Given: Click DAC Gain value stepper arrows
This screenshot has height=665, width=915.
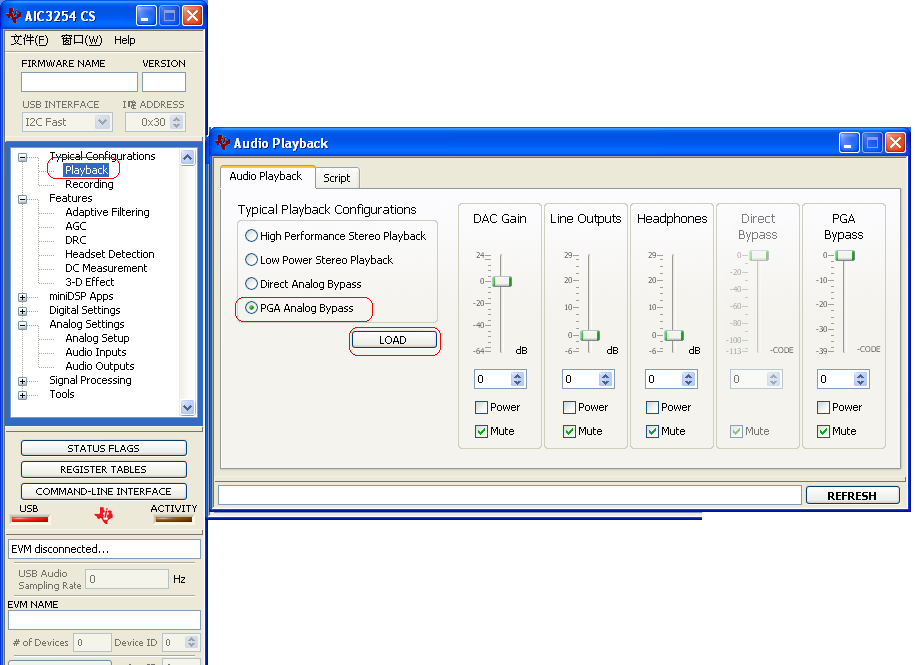Looking at the screenshot, I should (x=517, y=379).
